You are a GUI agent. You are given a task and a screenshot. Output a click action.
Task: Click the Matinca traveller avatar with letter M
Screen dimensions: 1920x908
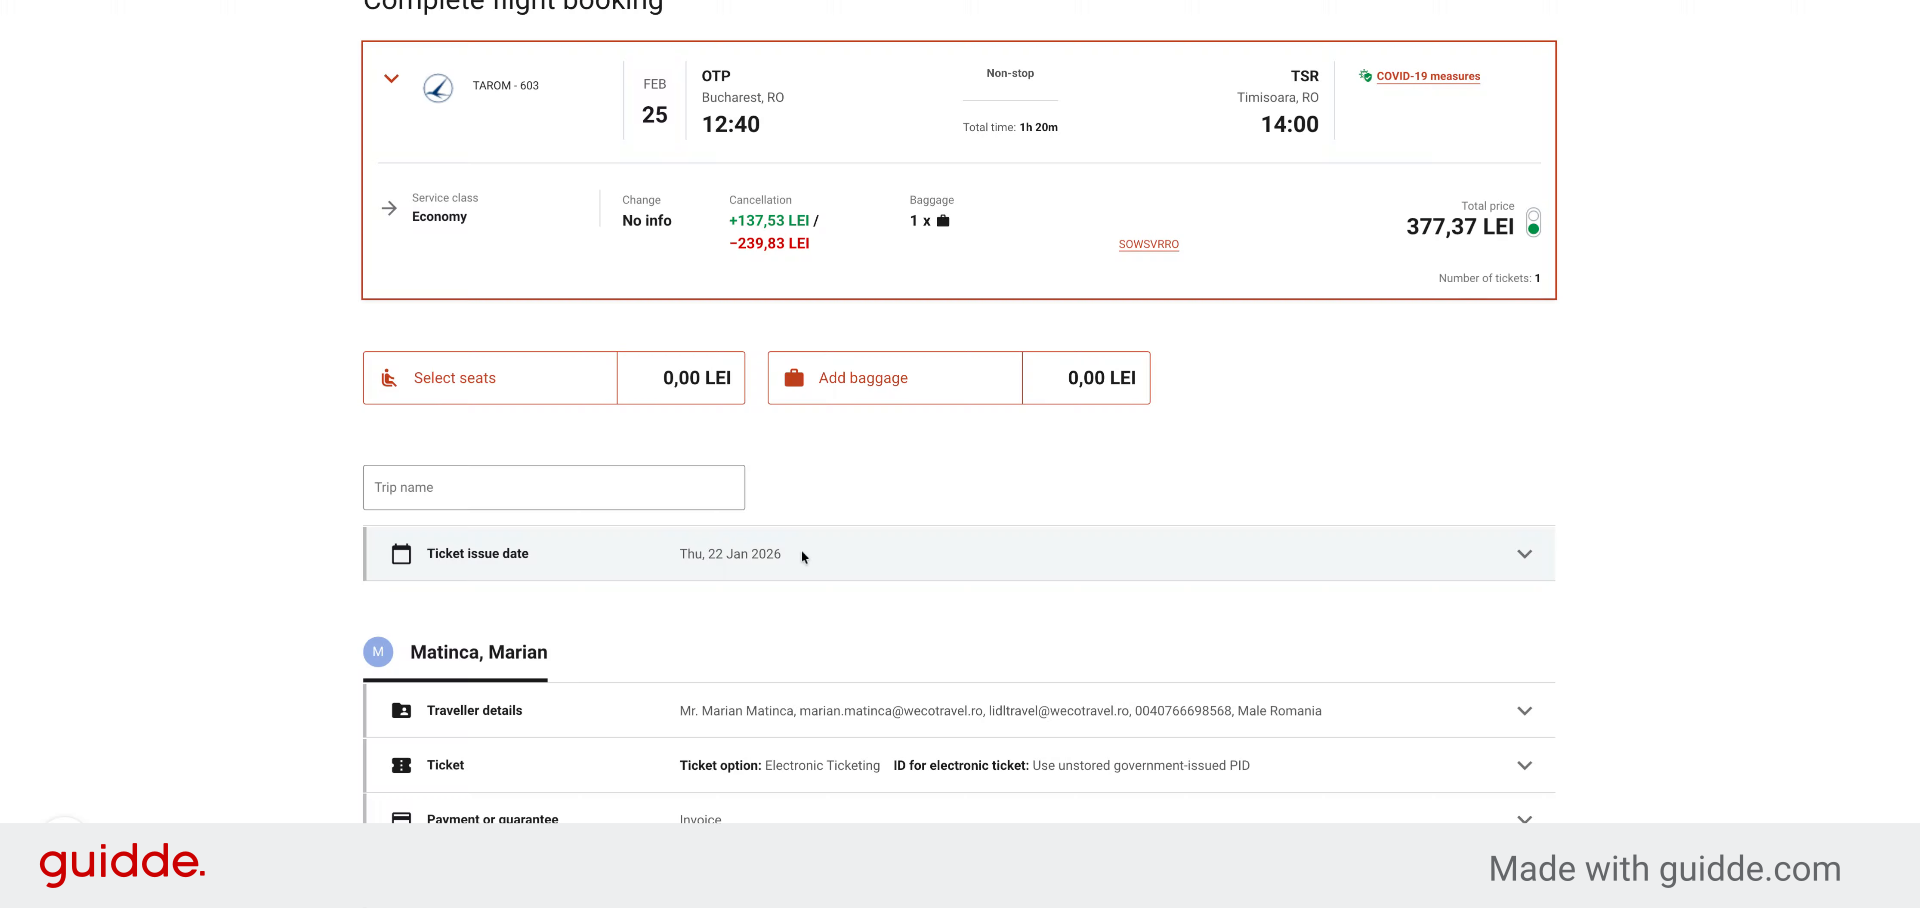(x=378, y=652)
